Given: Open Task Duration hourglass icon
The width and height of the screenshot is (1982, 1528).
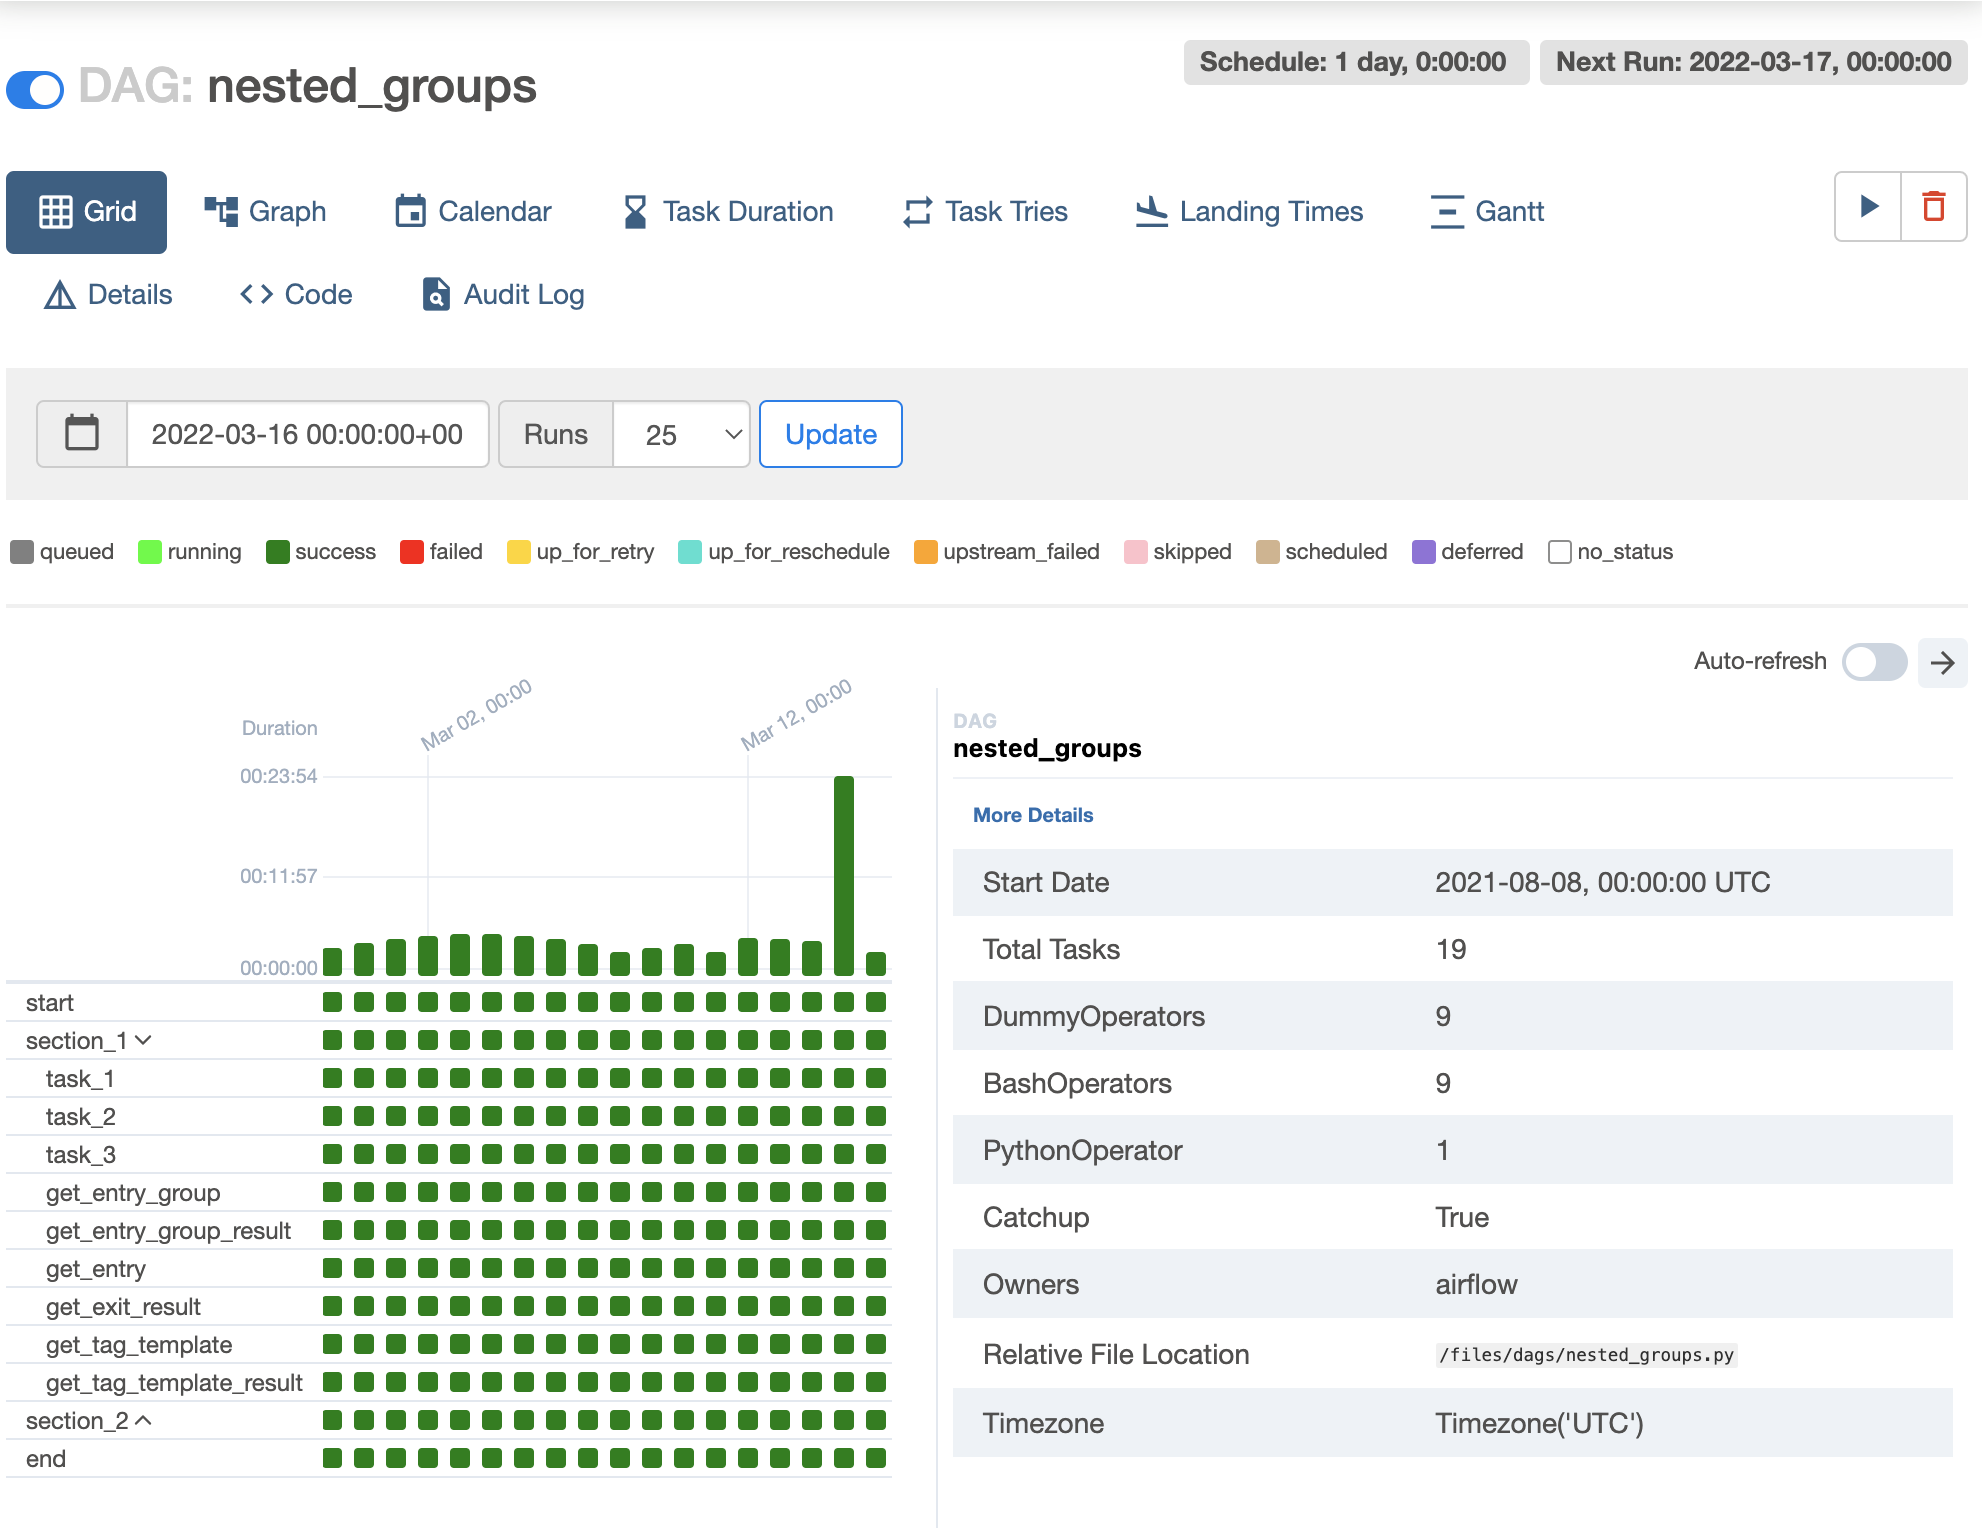Looking at the screenshot, I should (635, 211).
